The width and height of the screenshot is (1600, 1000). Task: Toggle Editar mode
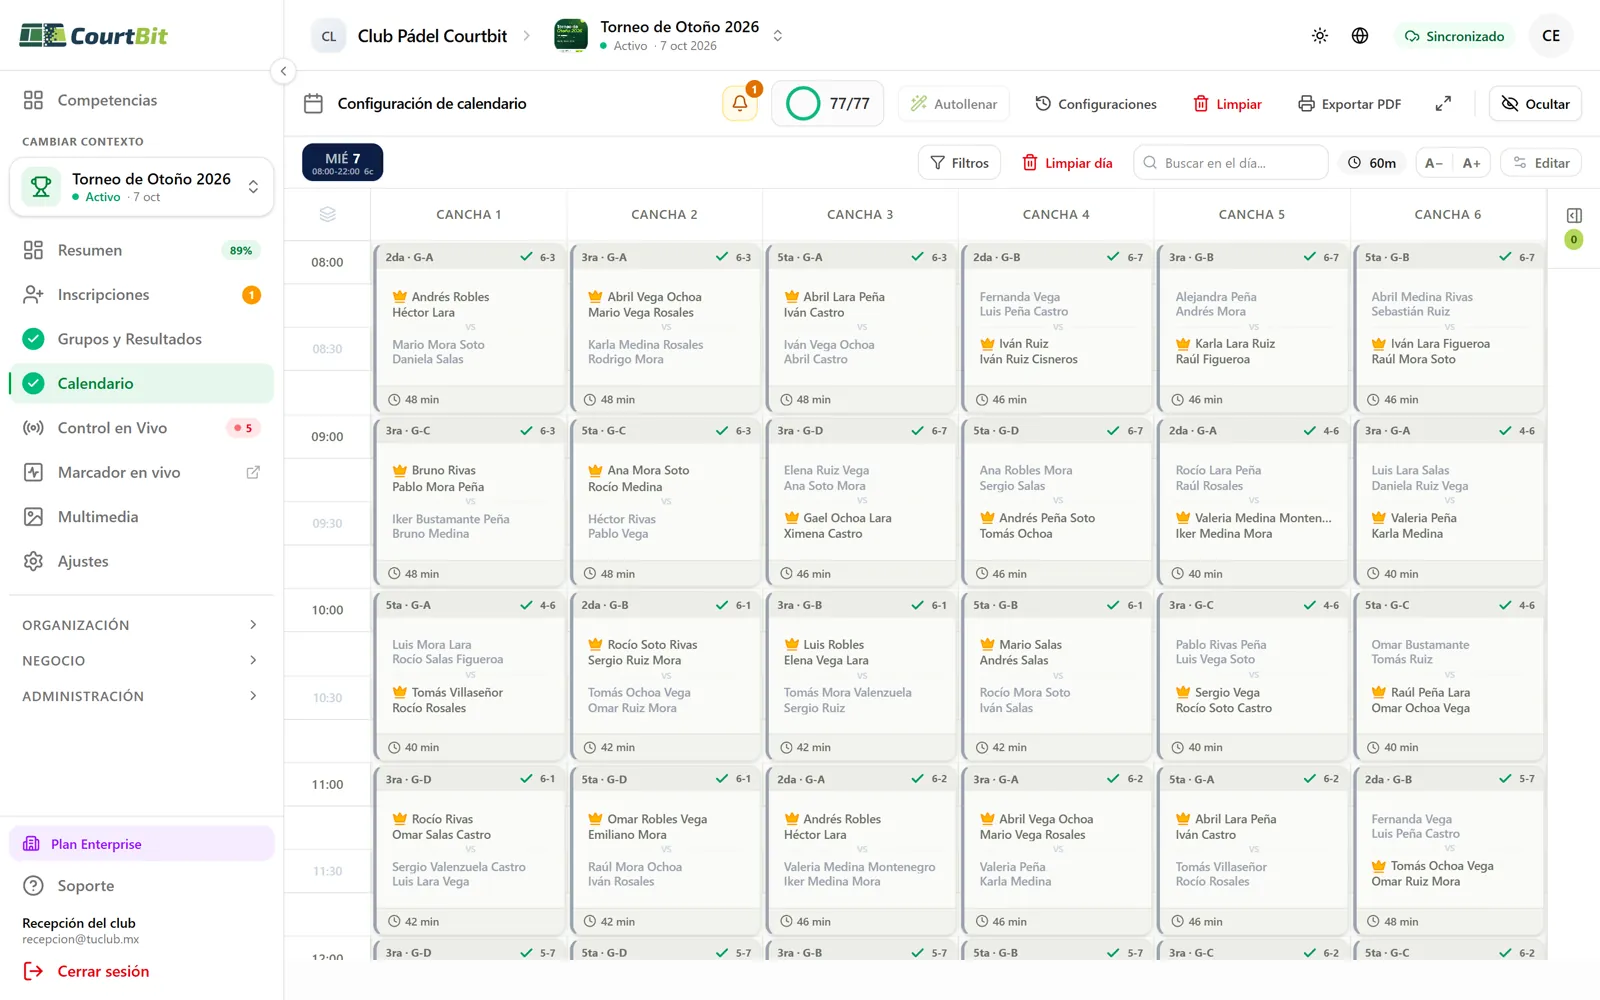tap(1541, 163)
